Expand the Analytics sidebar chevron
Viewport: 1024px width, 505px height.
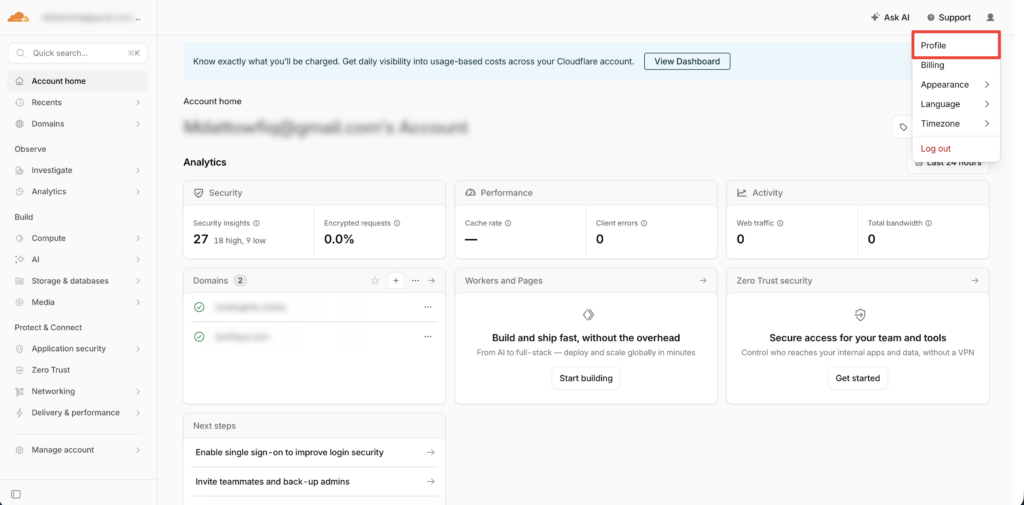coord(138,191)
